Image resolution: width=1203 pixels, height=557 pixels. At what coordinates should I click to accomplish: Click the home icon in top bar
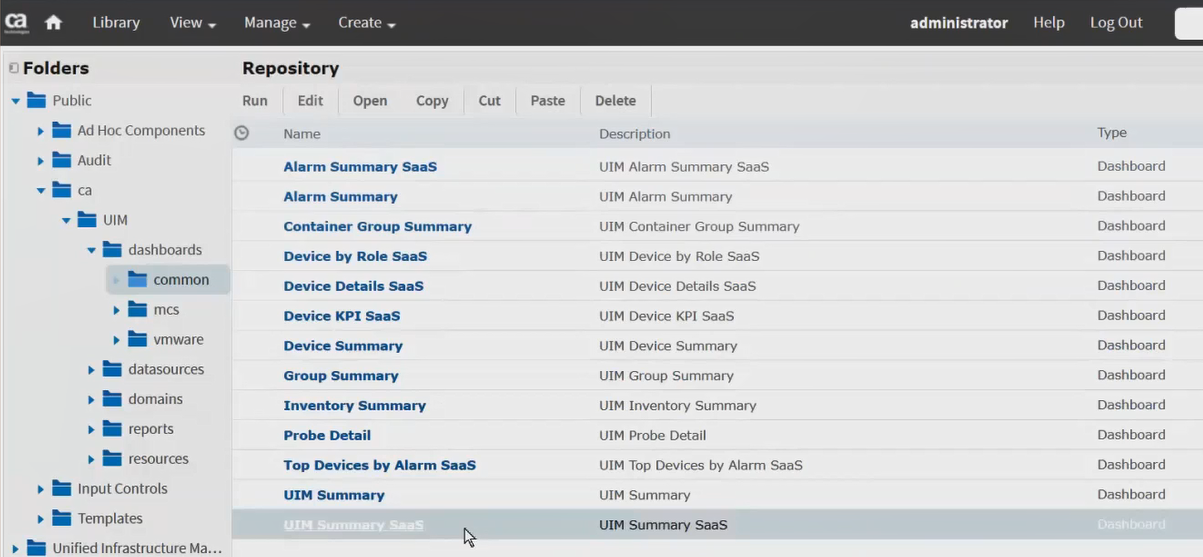coord(53,22)
